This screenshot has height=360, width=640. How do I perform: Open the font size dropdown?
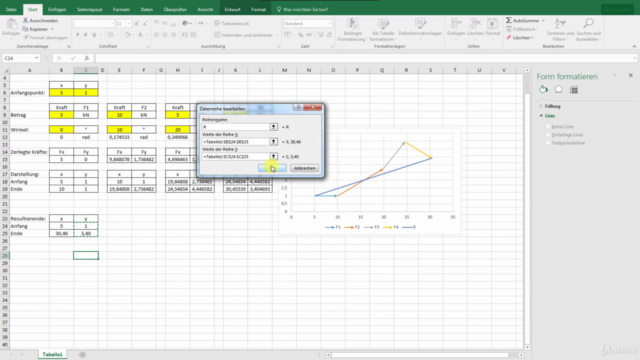[129, 24]
